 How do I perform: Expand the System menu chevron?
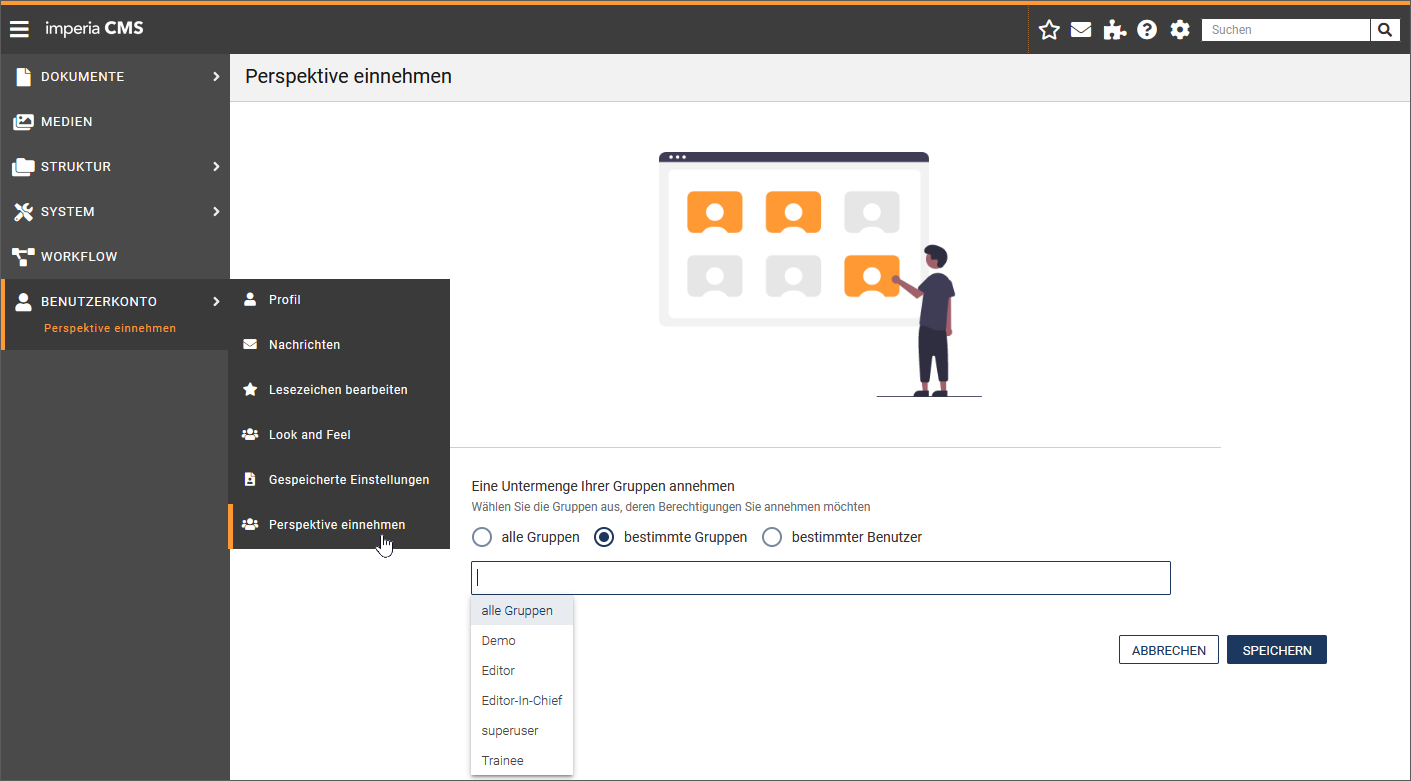tap(216, 212)
